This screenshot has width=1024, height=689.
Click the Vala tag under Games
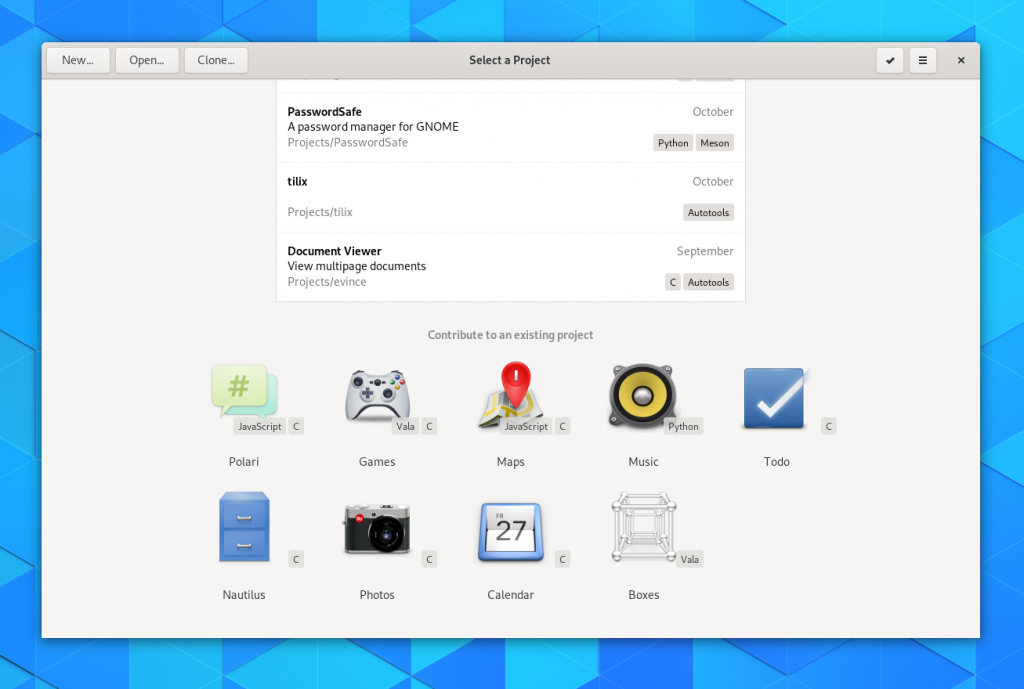(406, 426)
